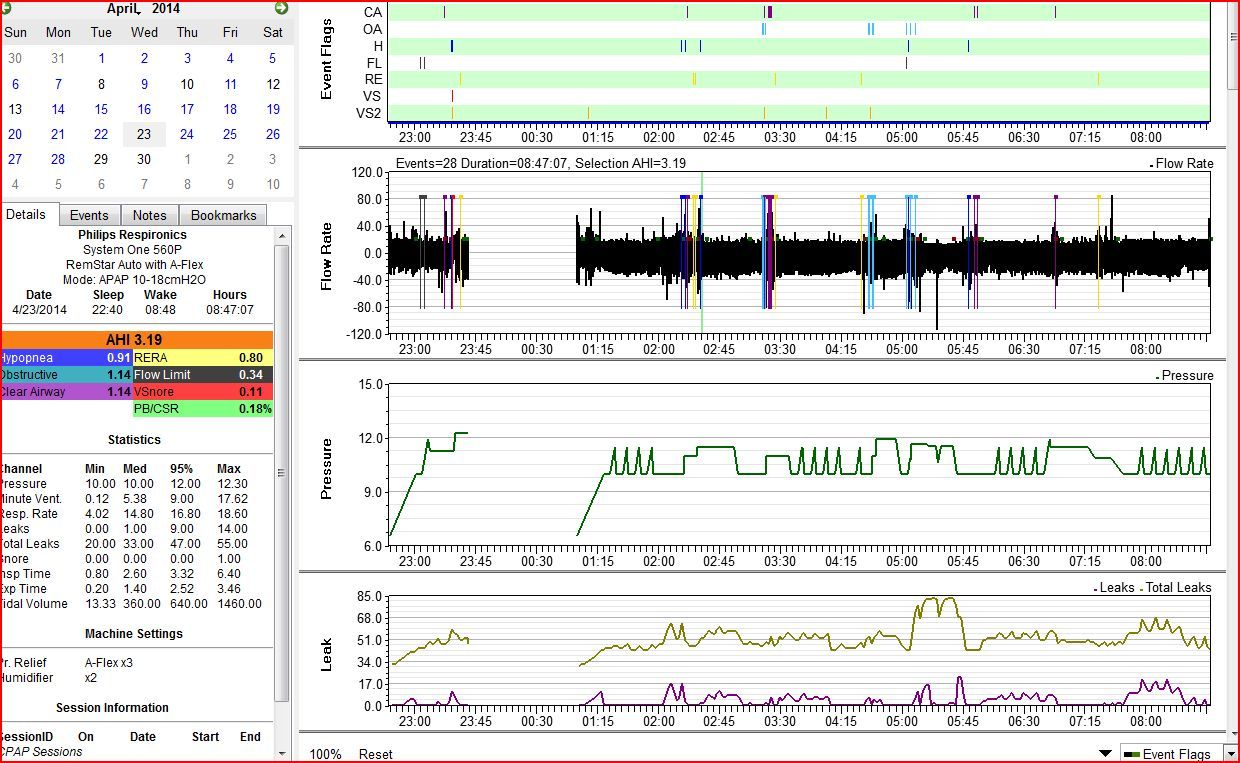
Task: Click the red flag in the VS row
Action: pyautogui.click(x=452, y=96)
